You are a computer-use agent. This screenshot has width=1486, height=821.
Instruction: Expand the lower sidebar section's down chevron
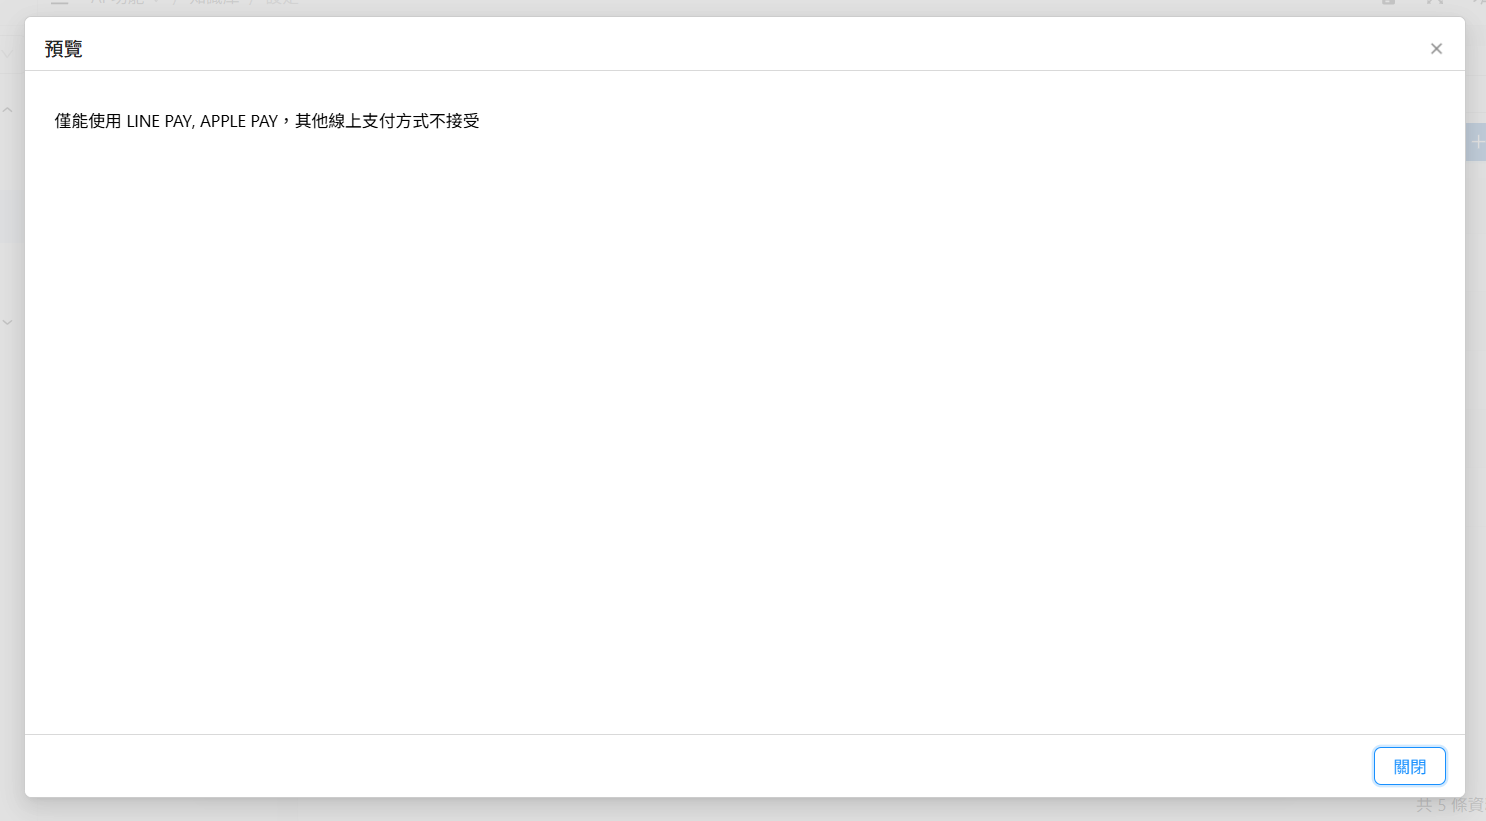pos(7,322)
